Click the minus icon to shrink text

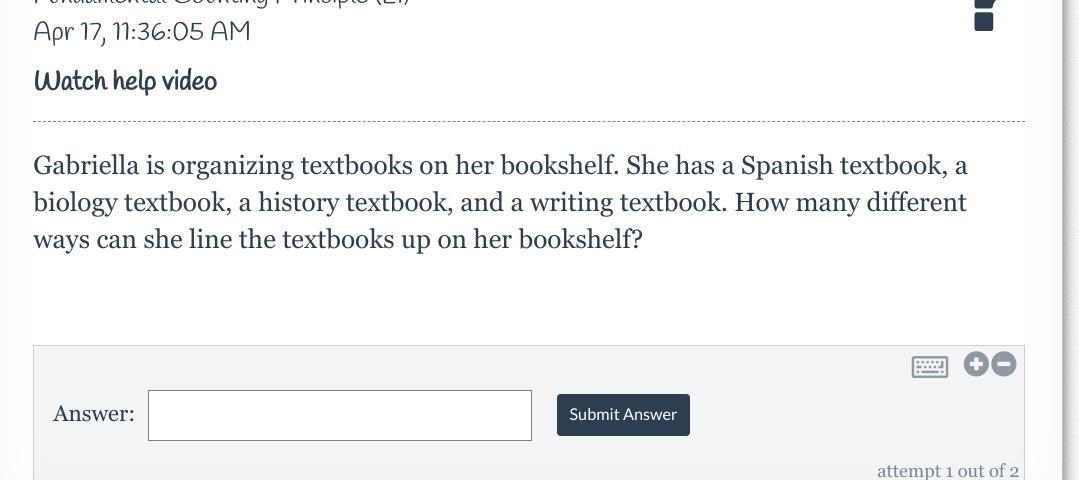(x=1003, y=364)
